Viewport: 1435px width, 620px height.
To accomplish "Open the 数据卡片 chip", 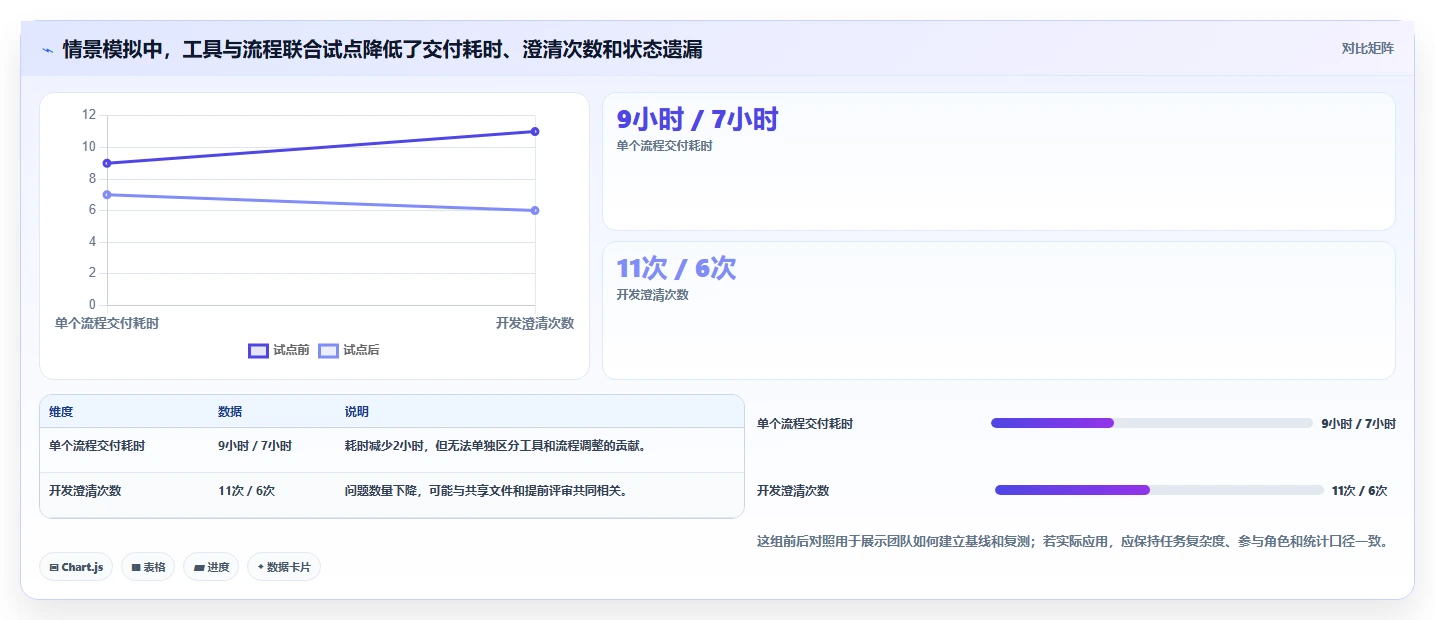I will pyautogui.click(x=284, y=567).
